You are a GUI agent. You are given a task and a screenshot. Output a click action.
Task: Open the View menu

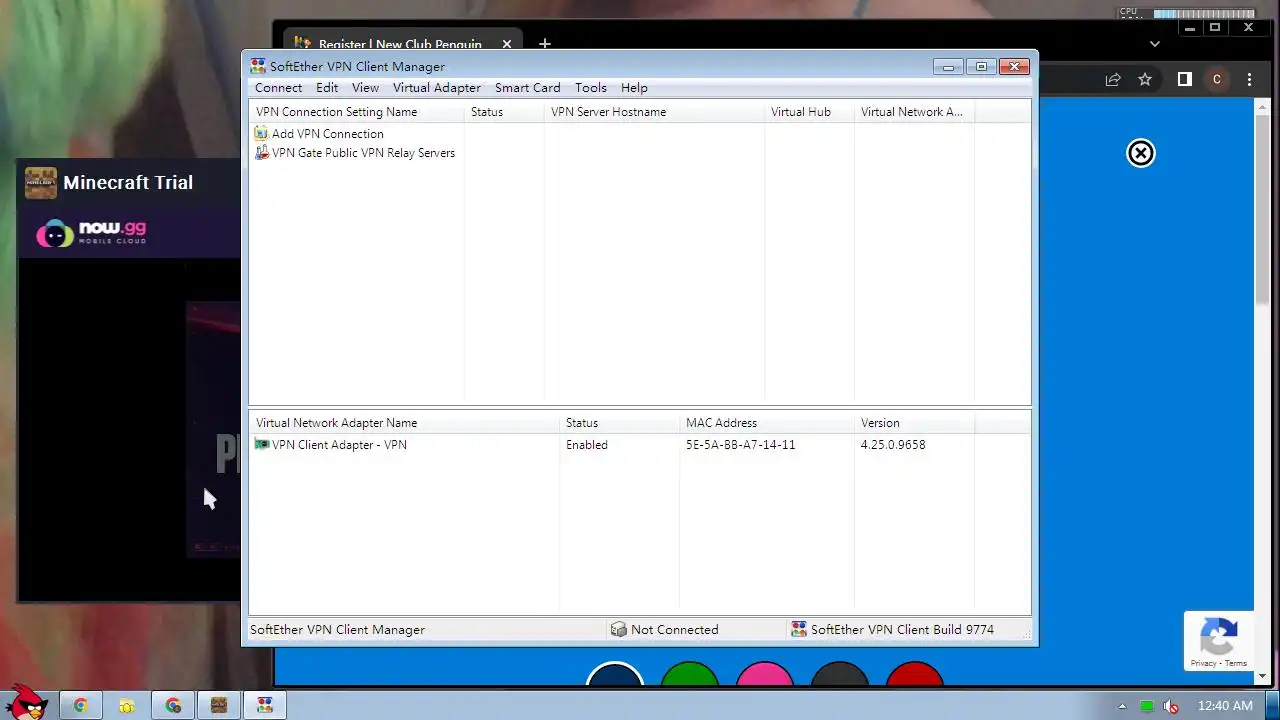click(x=365, y=88)
